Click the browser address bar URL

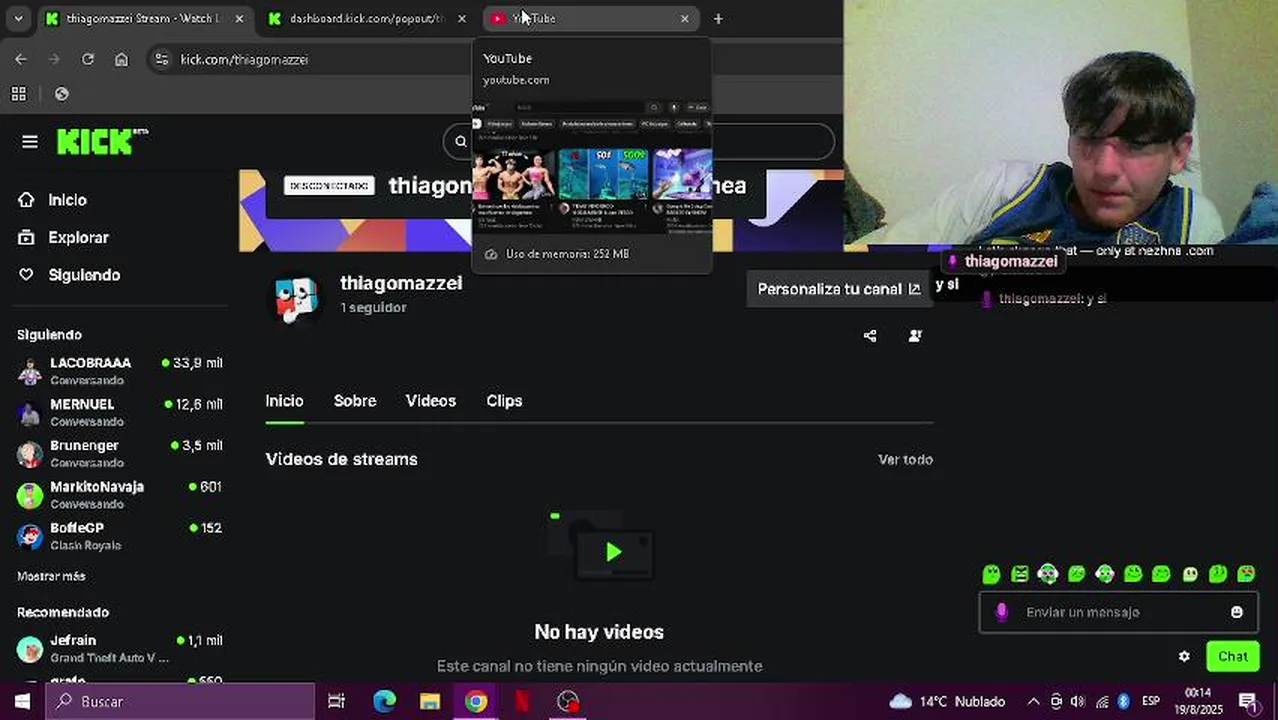click(x=244, y=60)
